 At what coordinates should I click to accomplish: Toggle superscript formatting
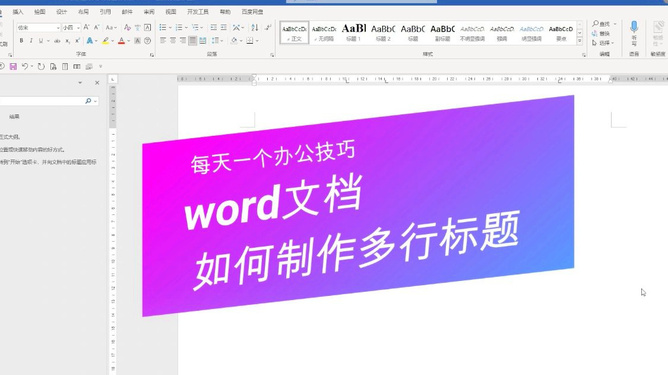tap(77, 41)
